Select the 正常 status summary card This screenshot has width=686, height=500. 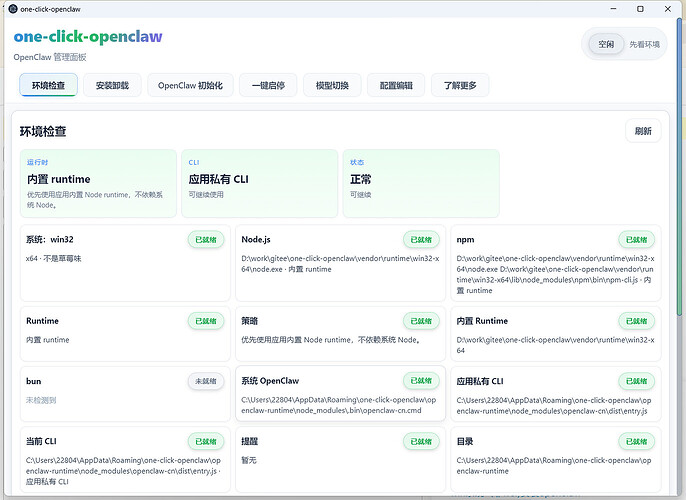click(421, 183)
